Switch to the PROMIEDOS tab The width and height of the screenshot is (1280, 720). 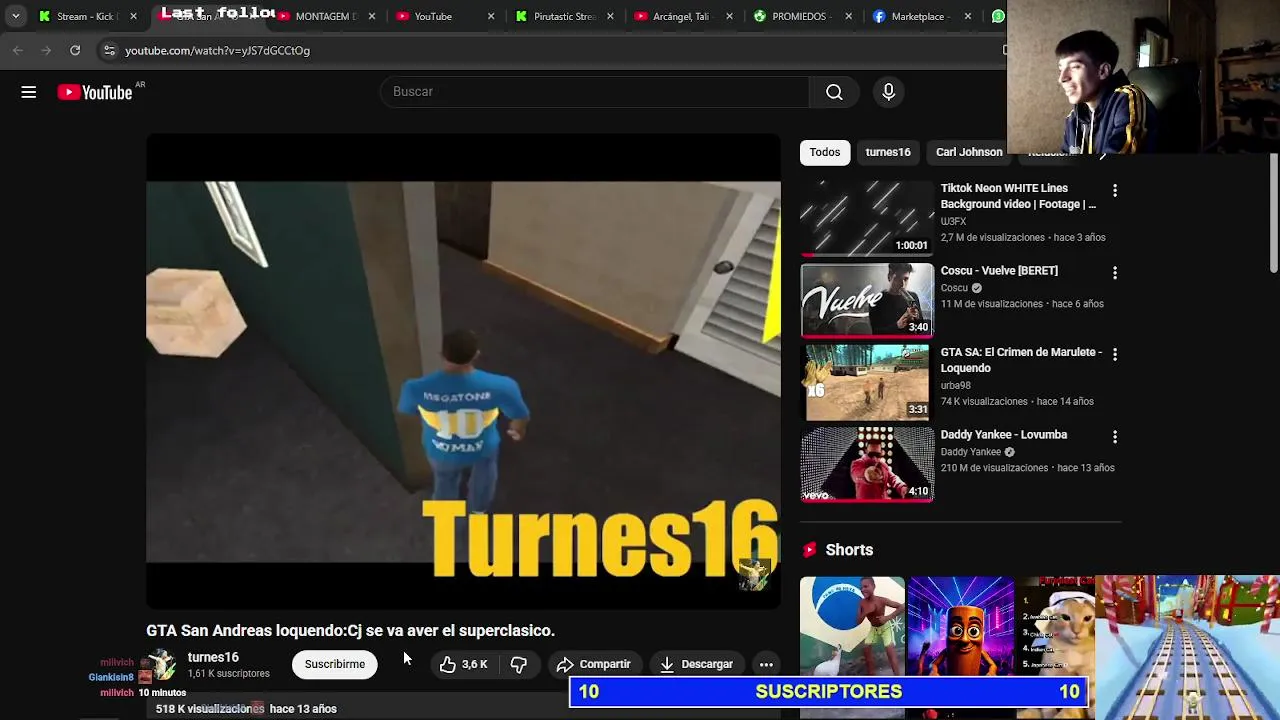(802, 16)
